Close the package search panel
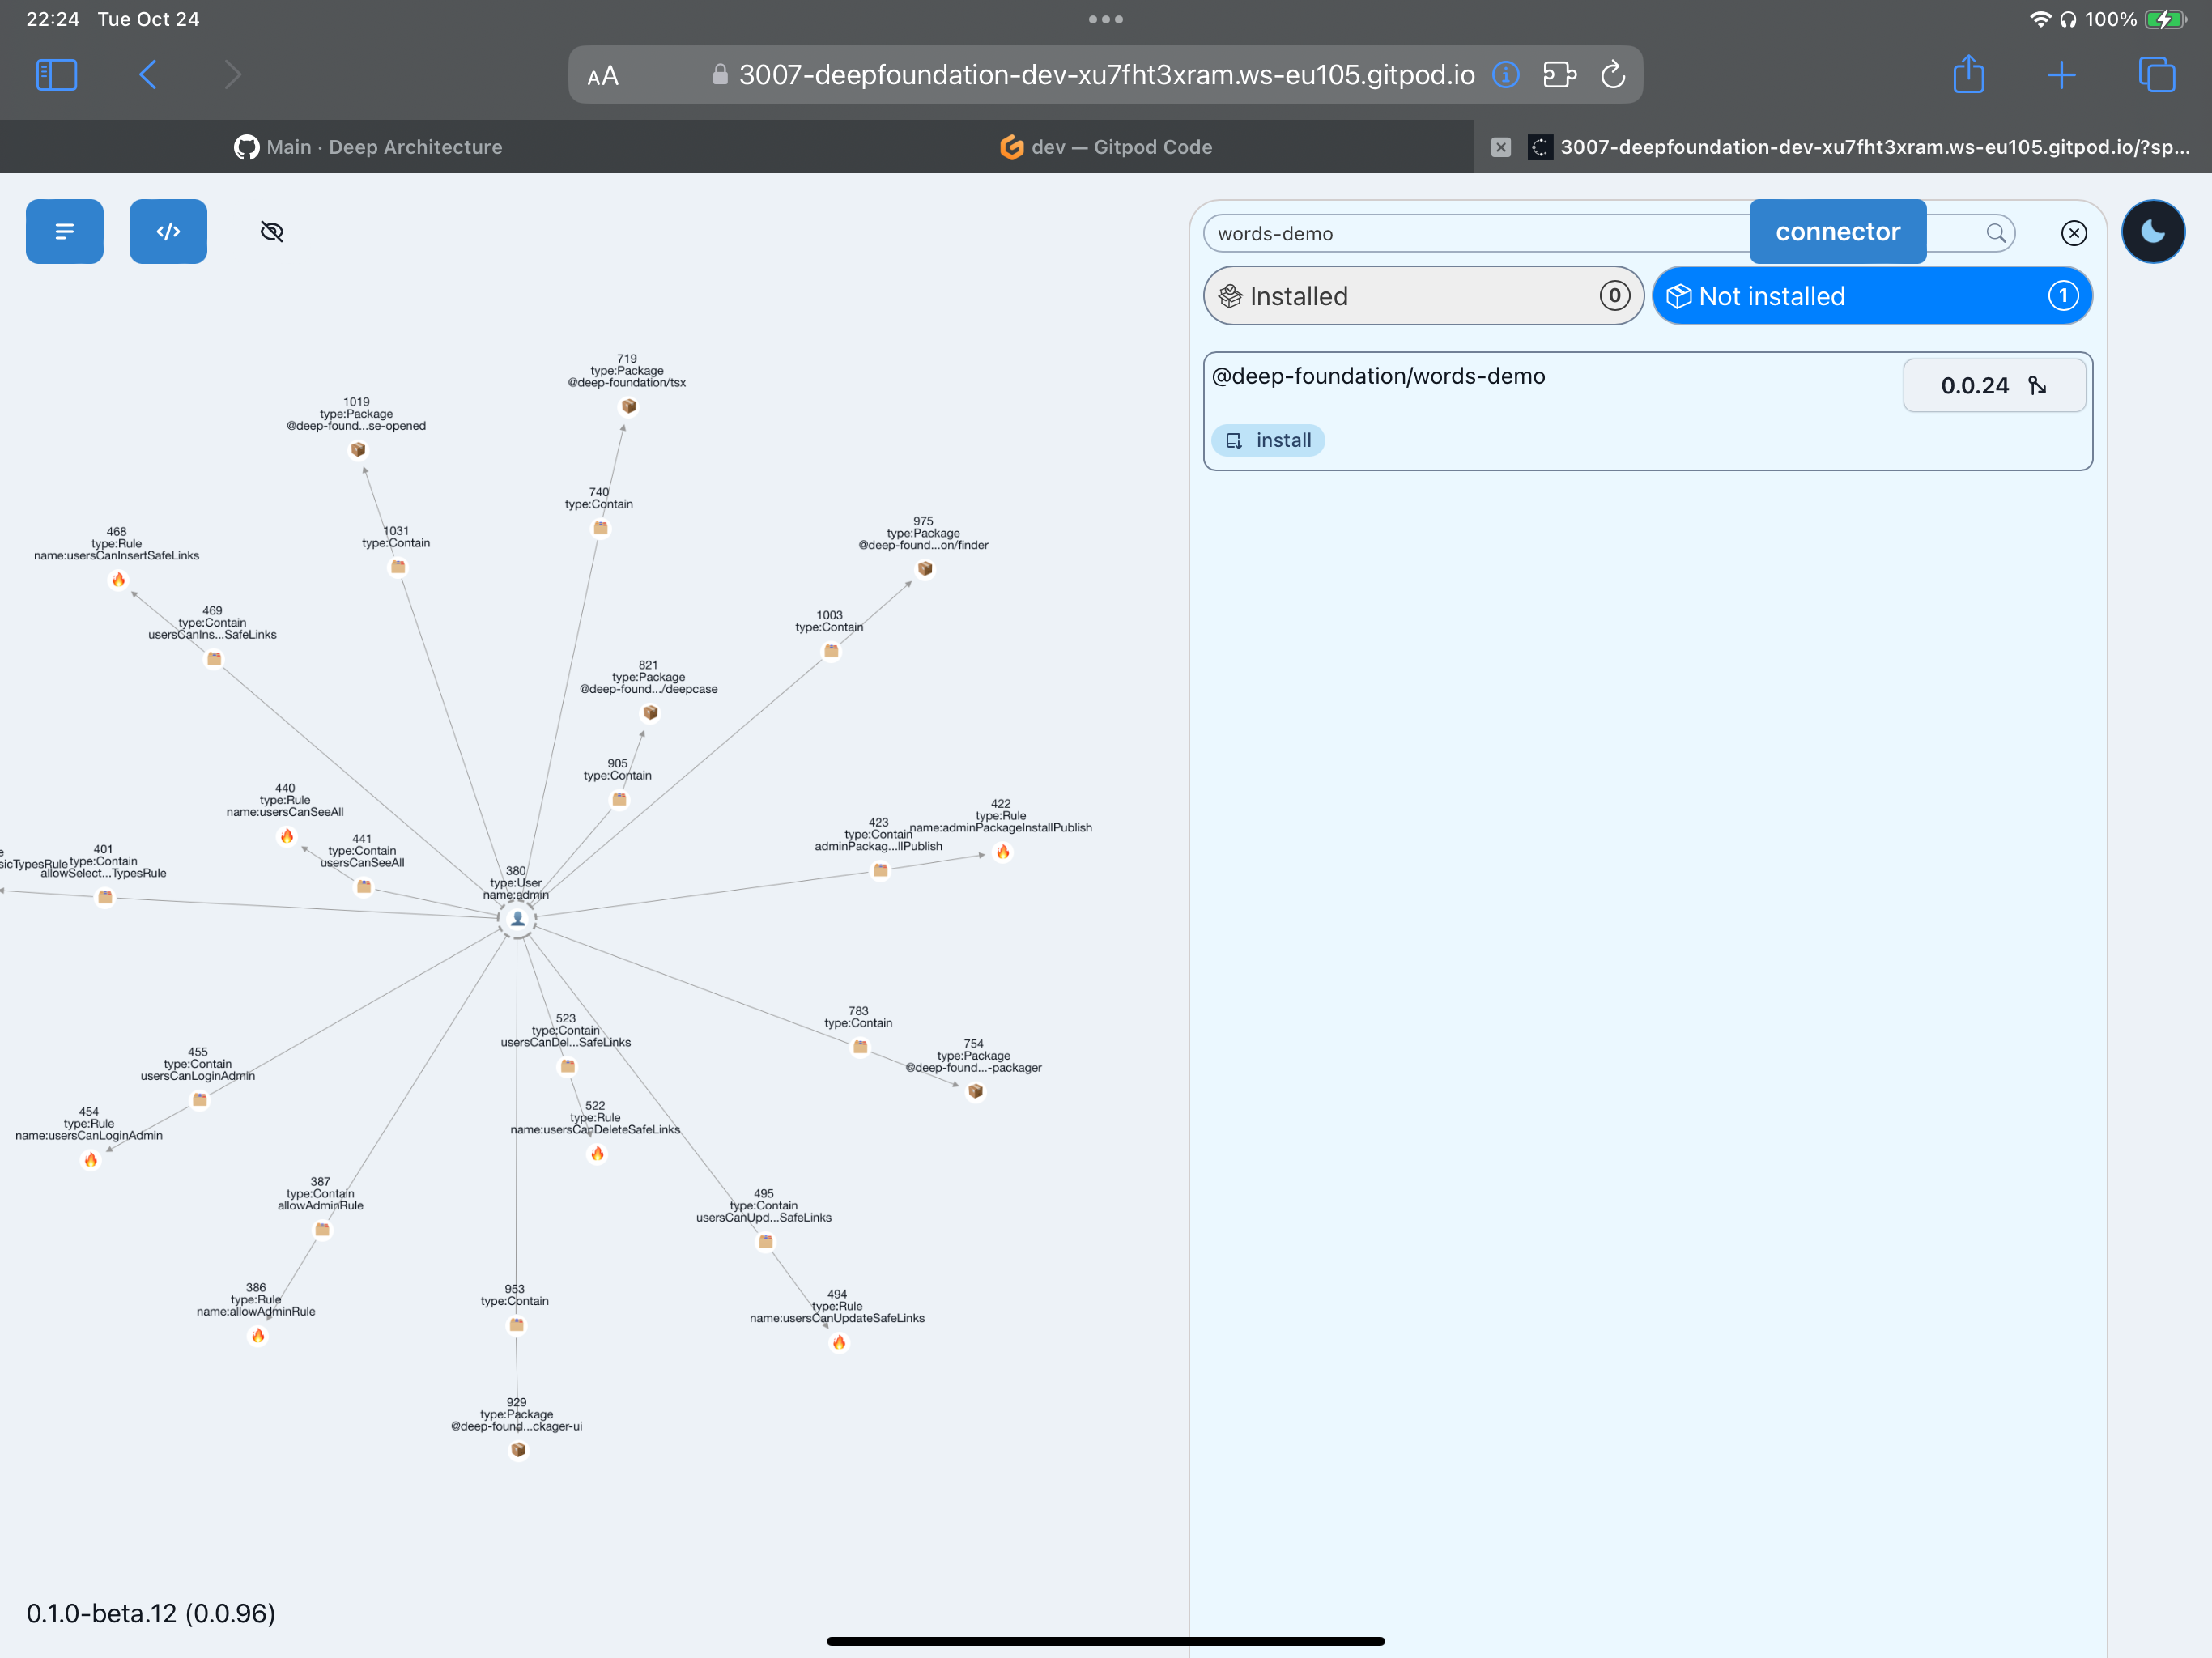Image resolution: width=2212 pixels, height=1658 pixels. pos(2073,233)
